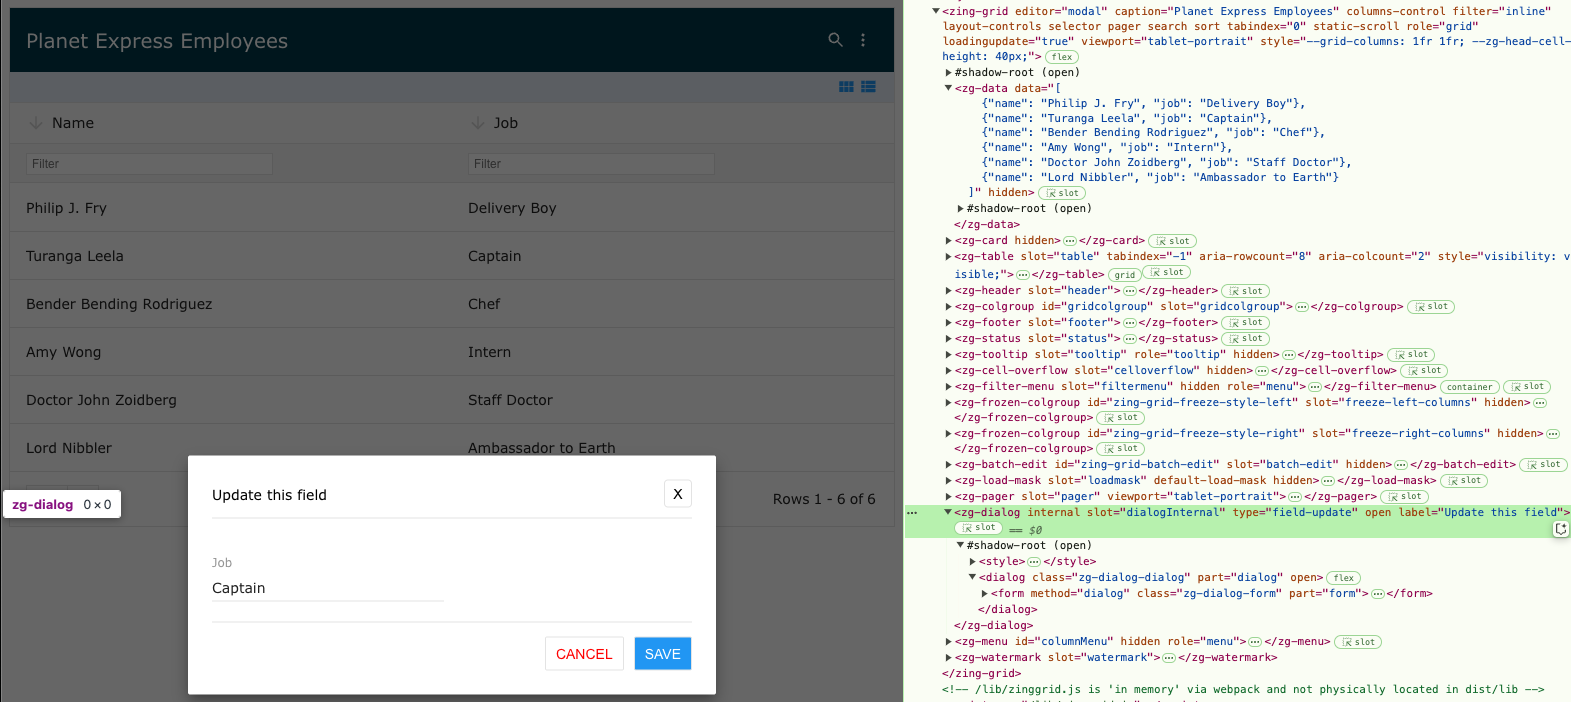Expand the zg-pager element node

click(x=948, y=497)
